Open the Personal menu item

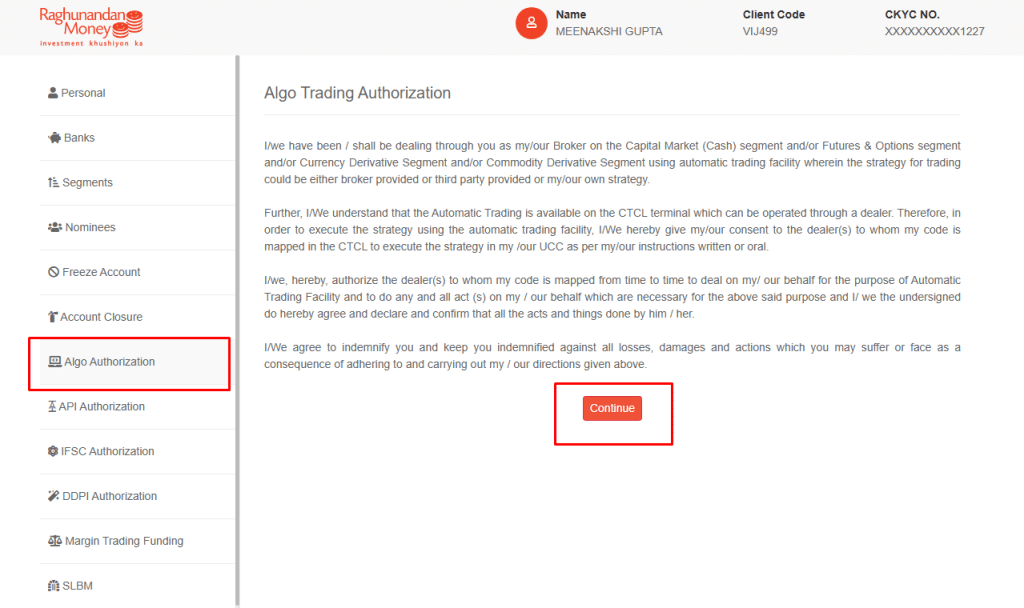pos(137,93)
